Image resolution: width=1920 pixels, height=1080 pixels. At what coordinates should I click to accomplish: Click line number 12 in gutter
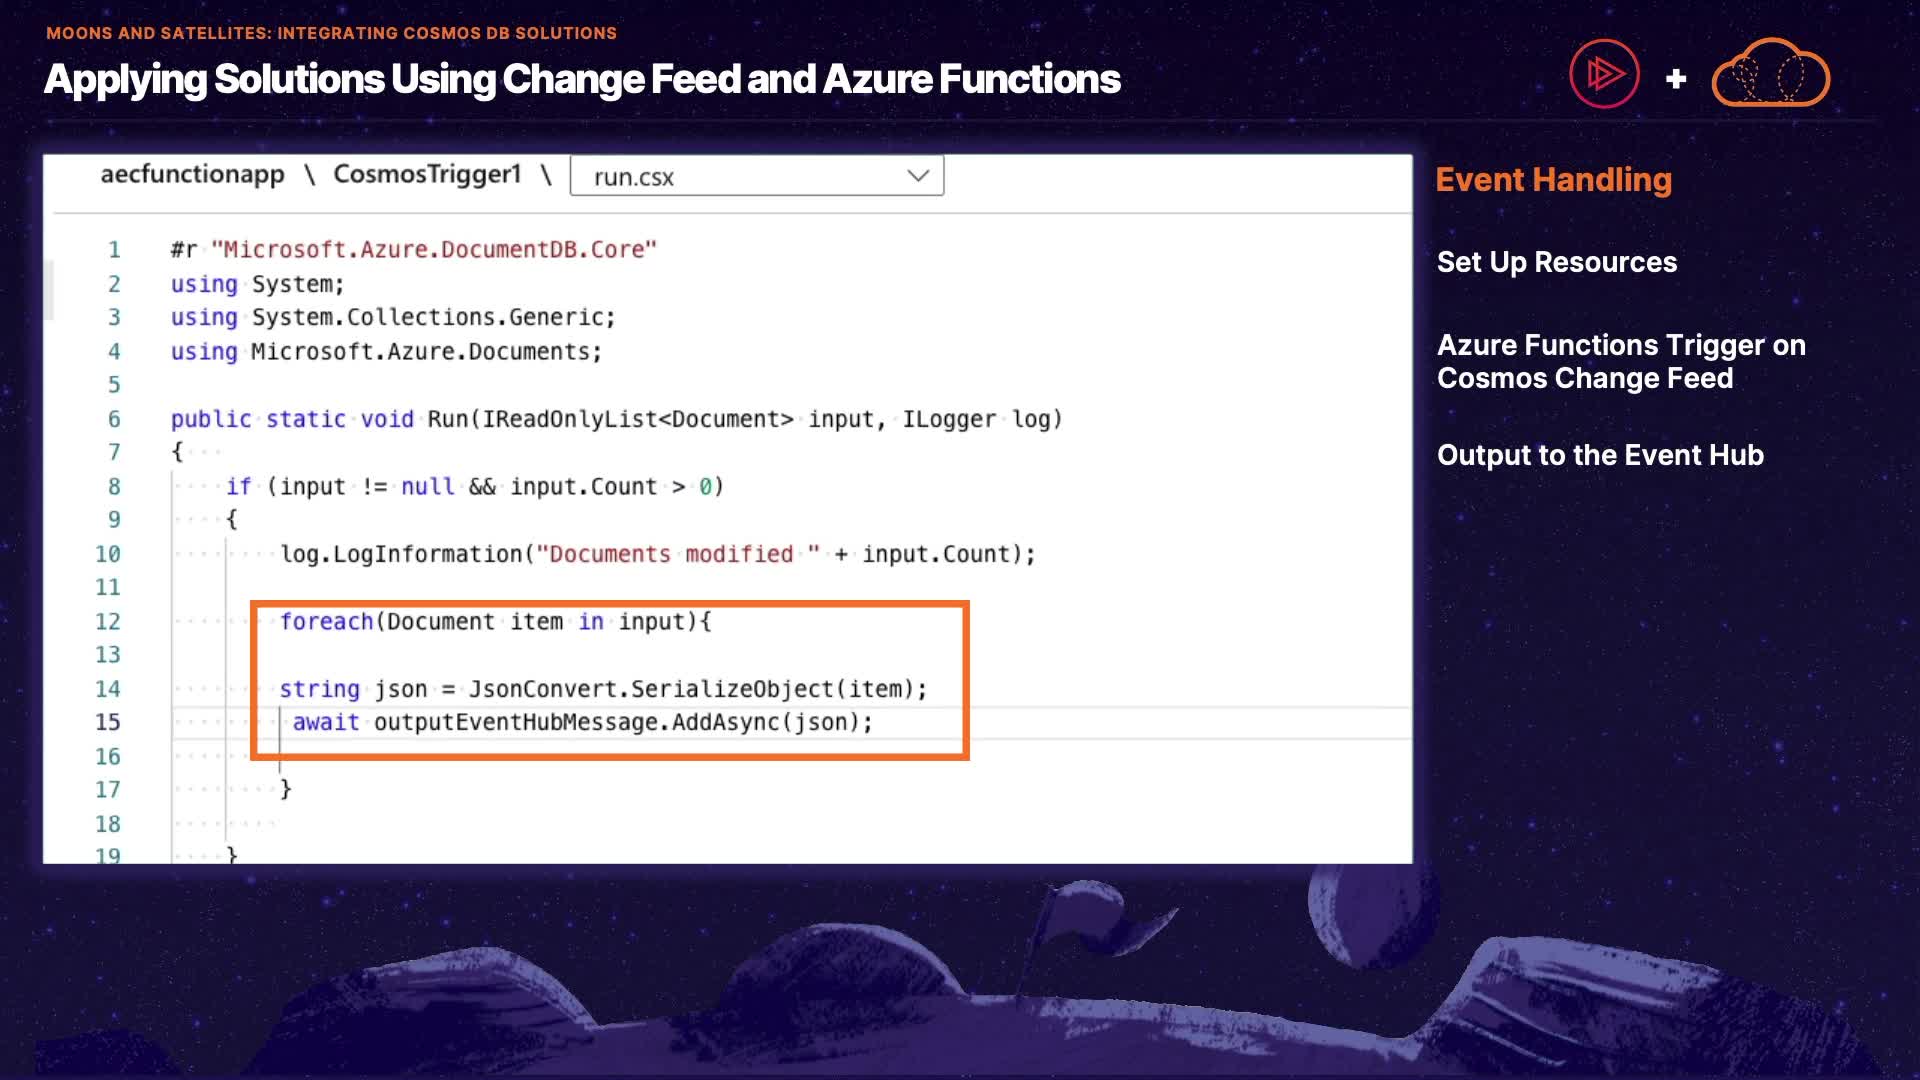pyautogui.click(x=108, y=621)
